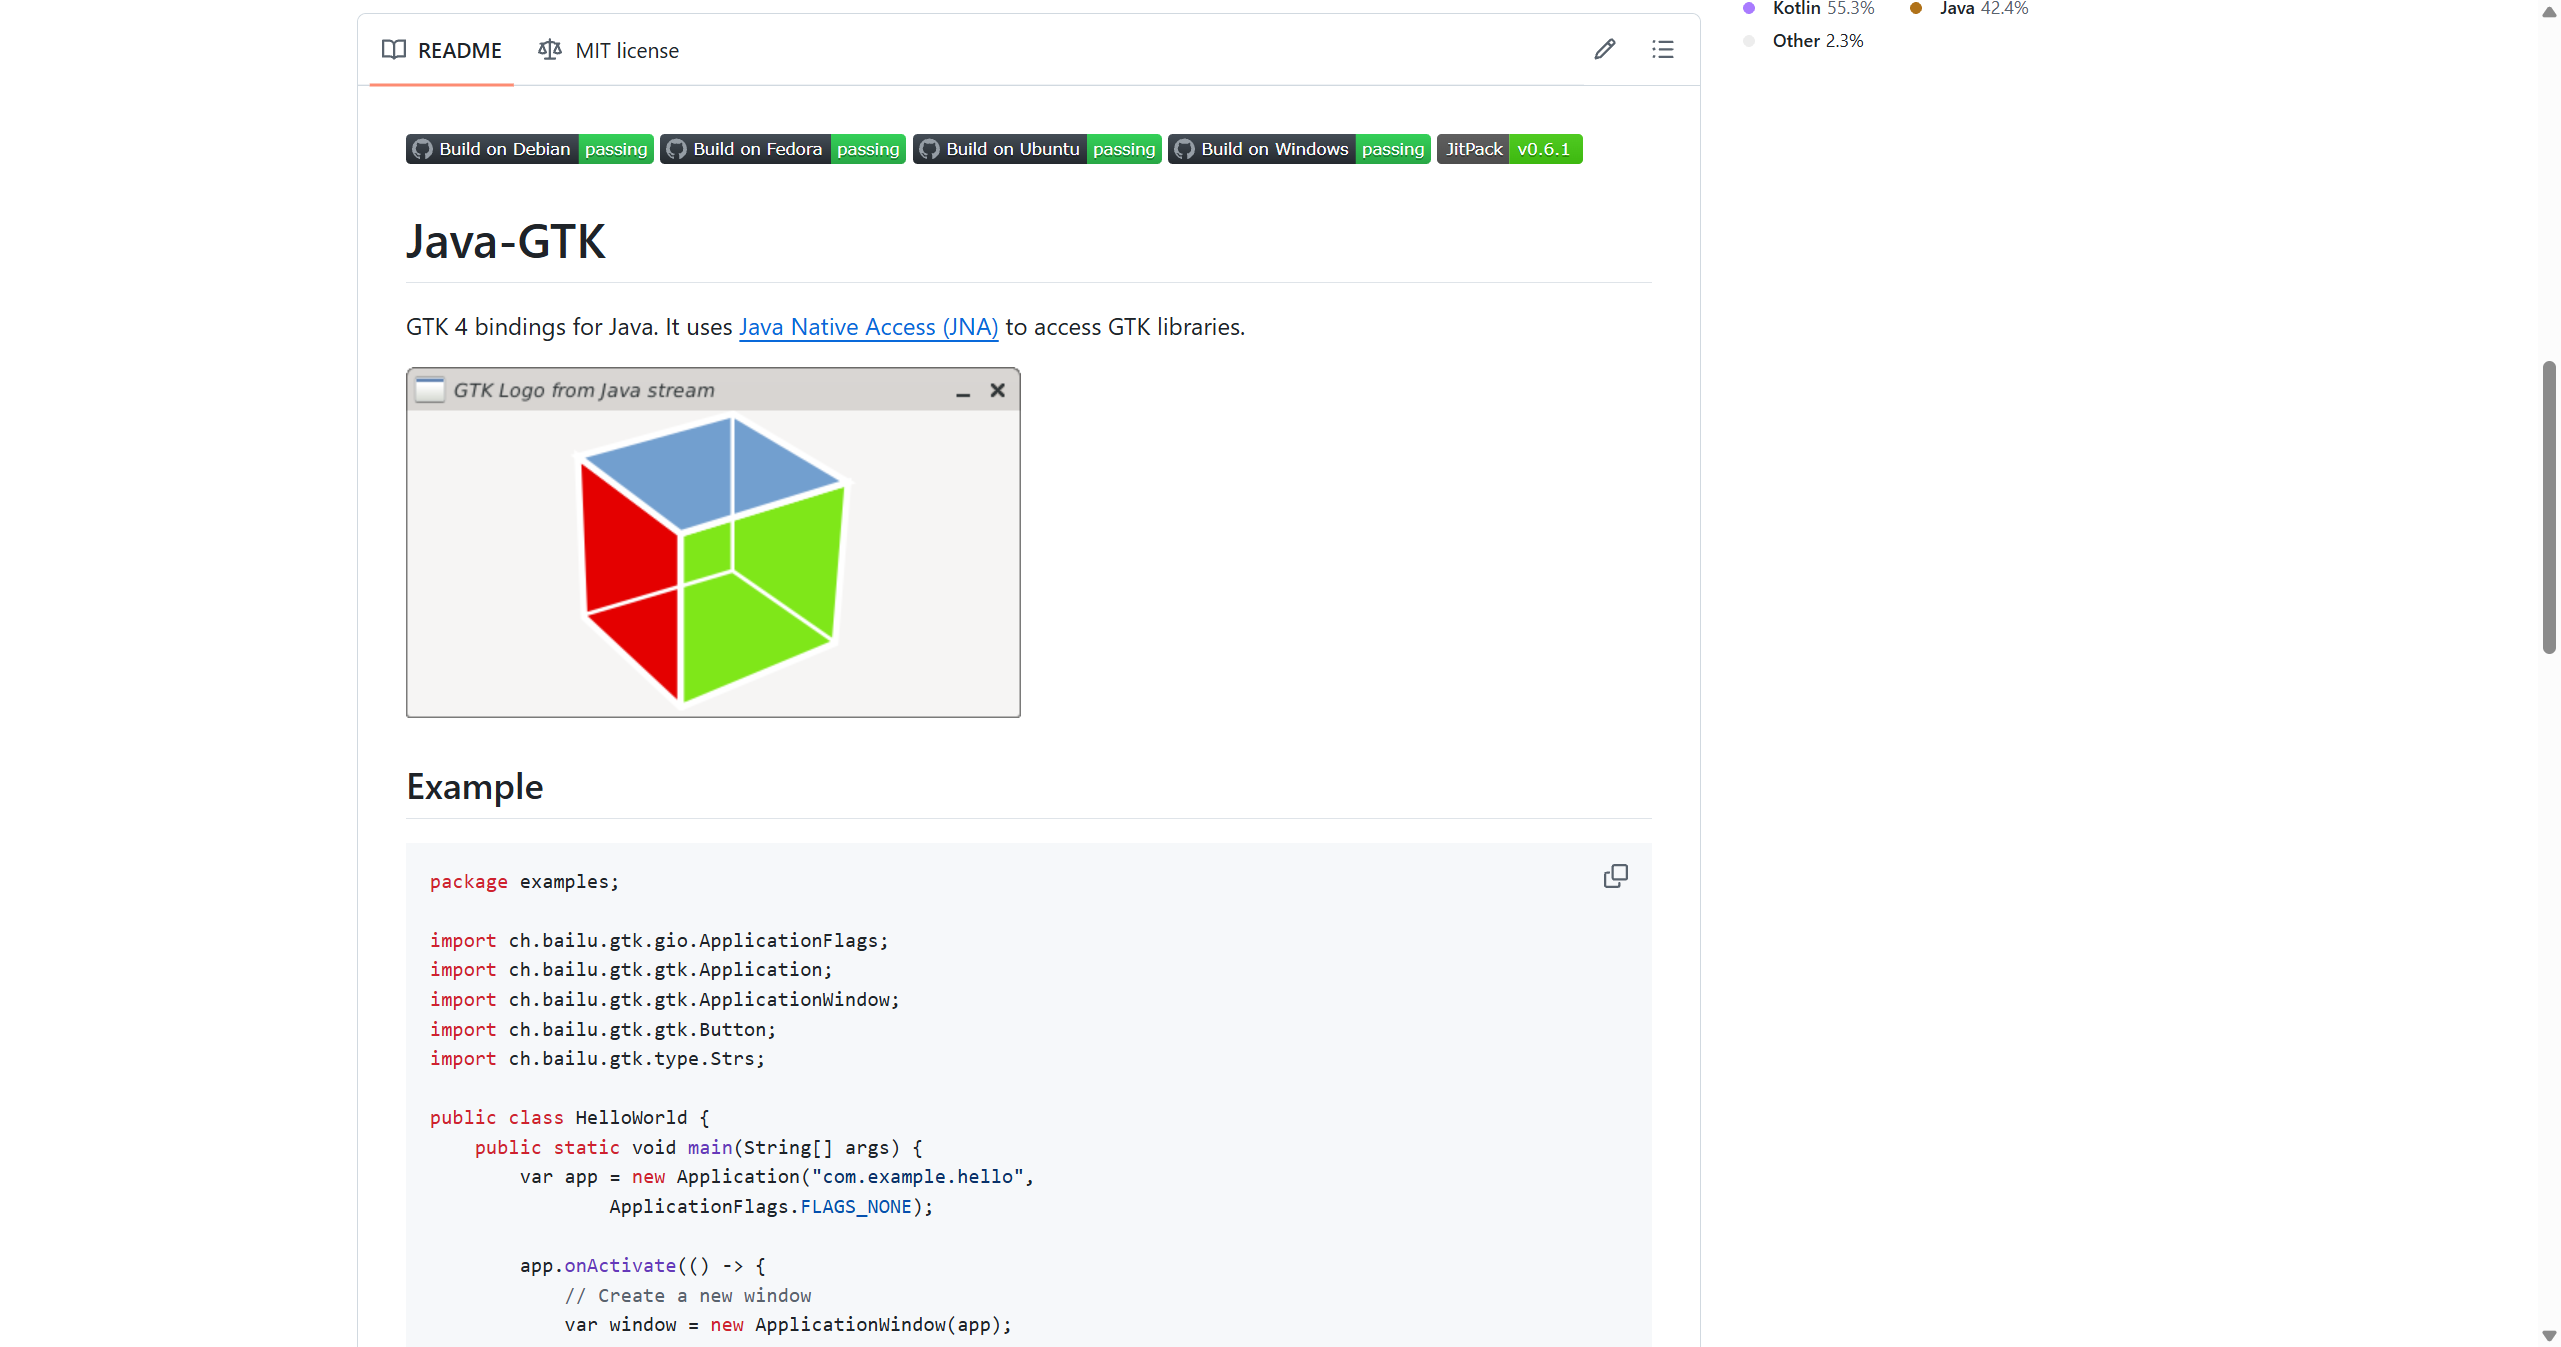The image size is (2561, 1347).
Task: Select the Other 2.3% language entry
Action: 1816,40
